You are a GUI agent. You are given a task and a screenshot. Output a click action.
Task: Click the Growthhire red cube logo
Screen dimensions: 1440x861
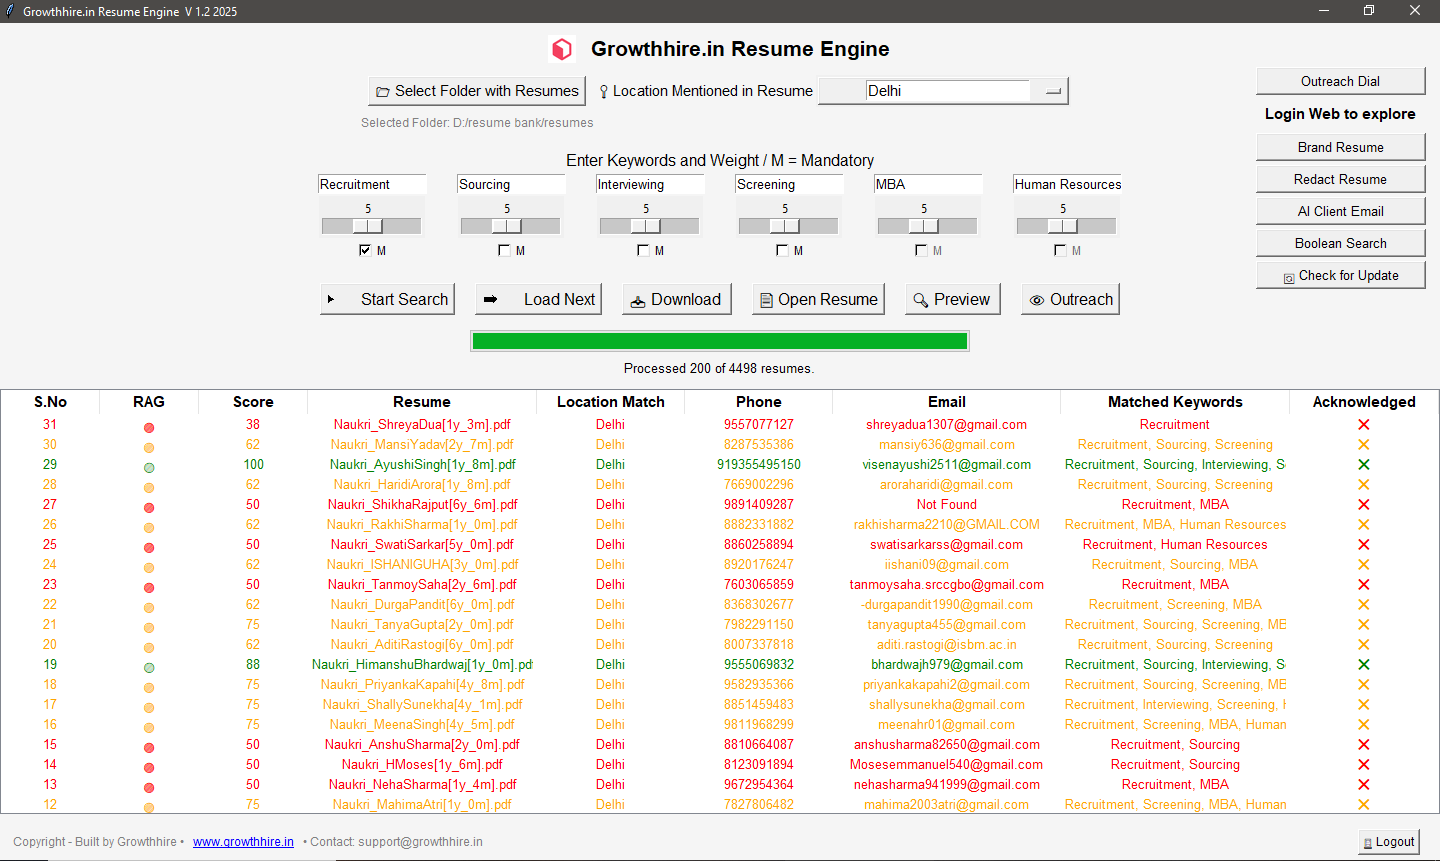[x=562, y=49]
